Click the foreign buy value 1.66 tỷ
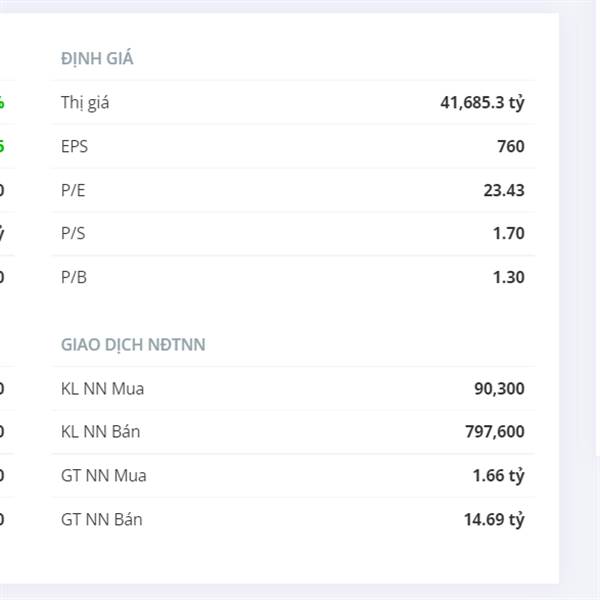600x600 pixels. (x=499, y=476)
